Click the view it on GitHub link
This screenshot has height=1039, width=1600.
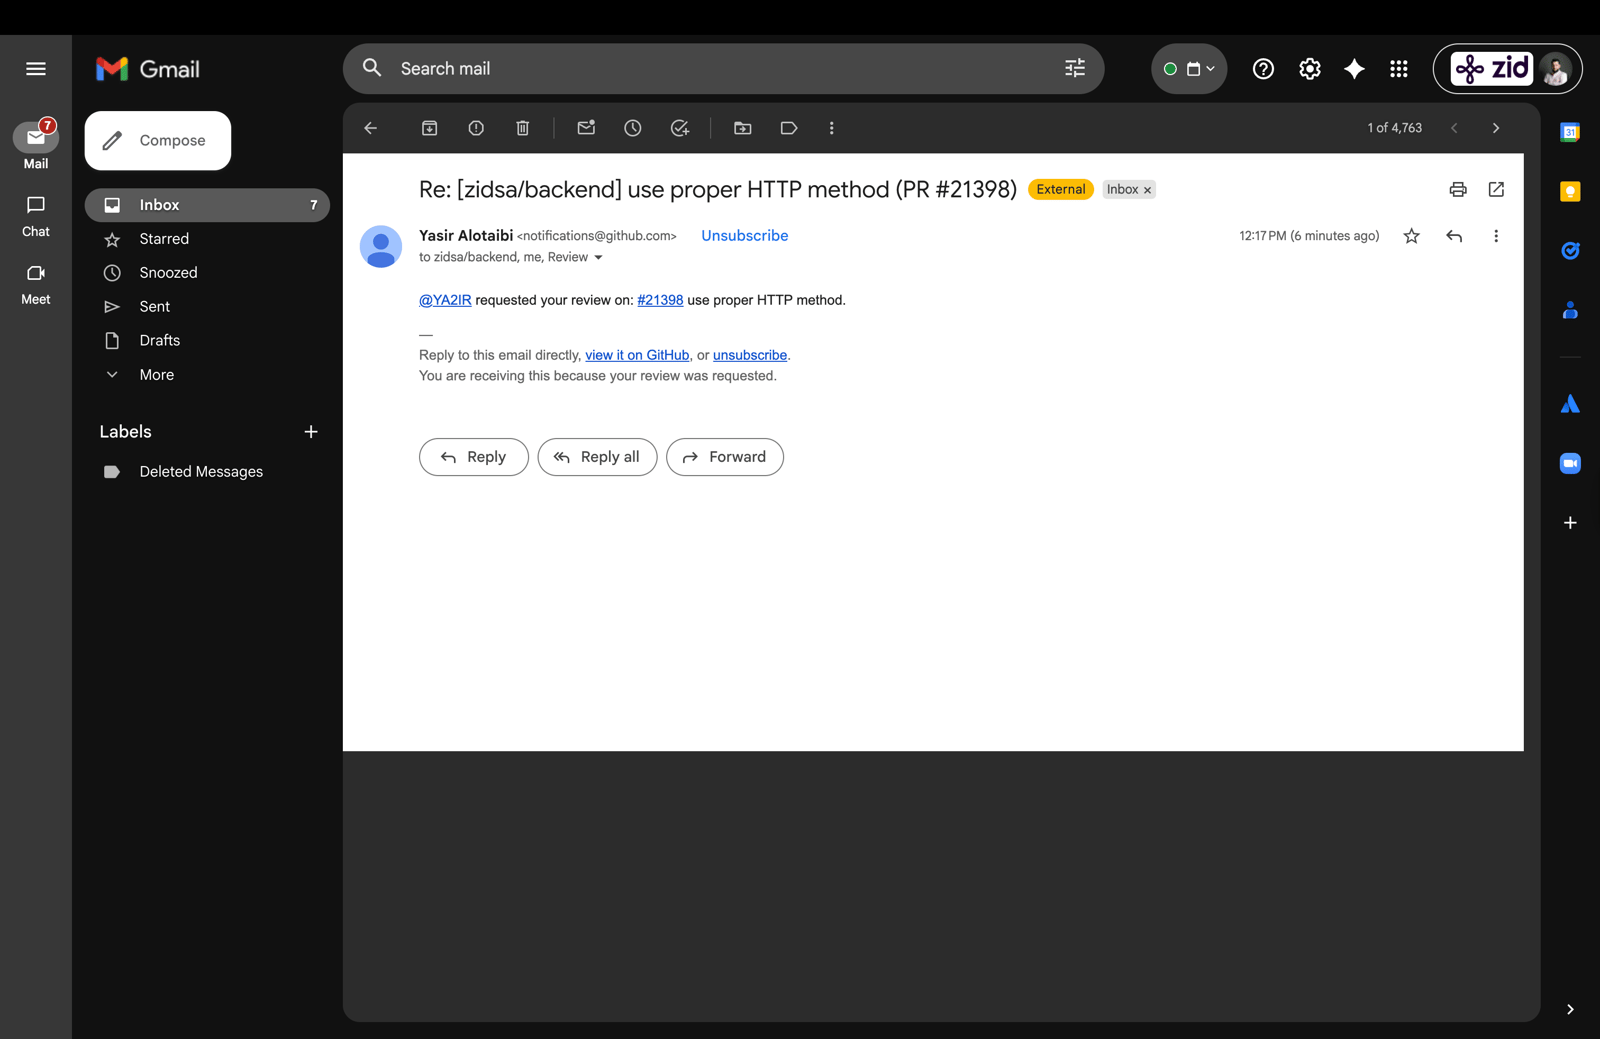(637, 355)
